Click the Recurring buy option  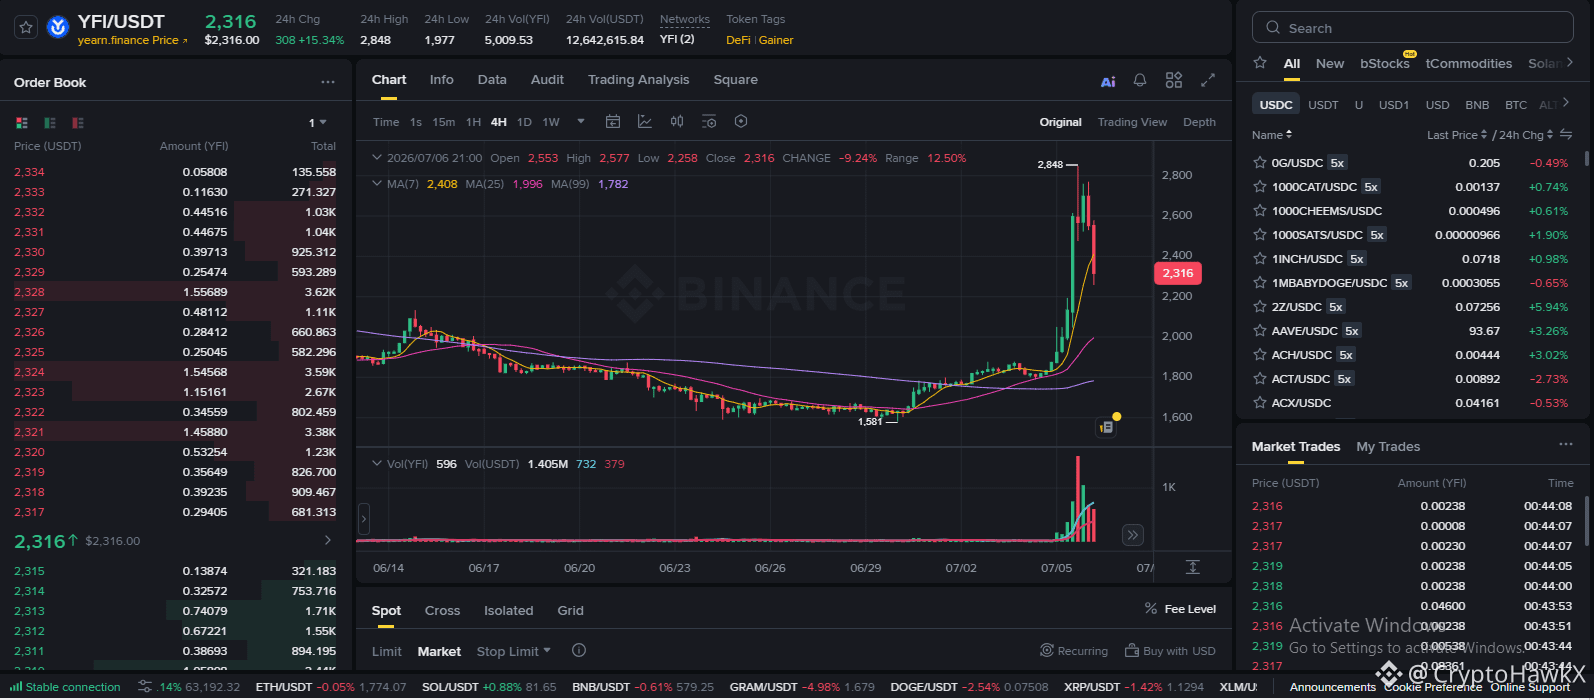click(1074, 651)
